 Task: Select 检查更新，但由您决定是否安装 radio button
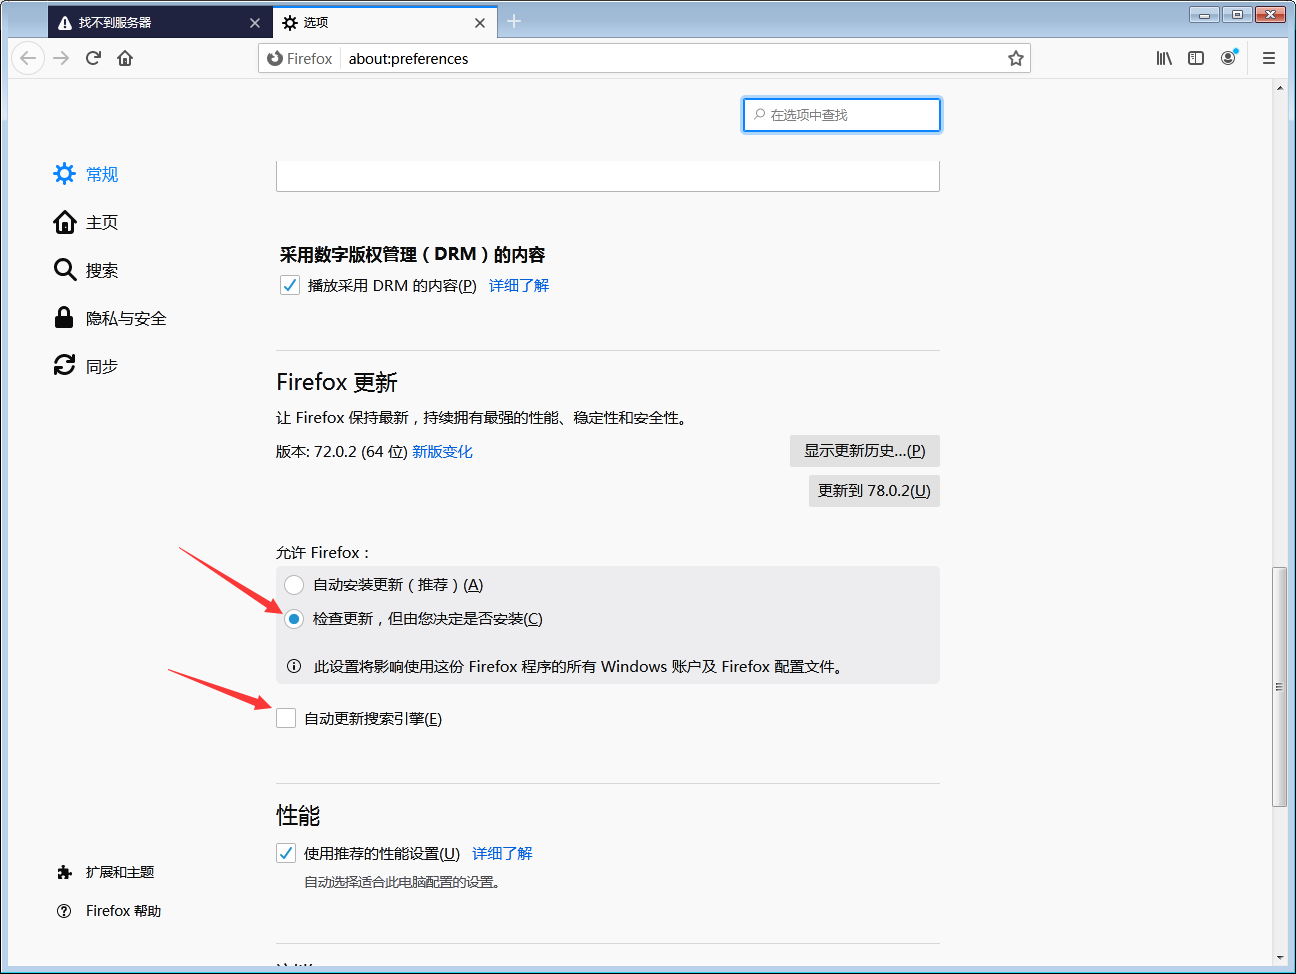tap(294, 619)
